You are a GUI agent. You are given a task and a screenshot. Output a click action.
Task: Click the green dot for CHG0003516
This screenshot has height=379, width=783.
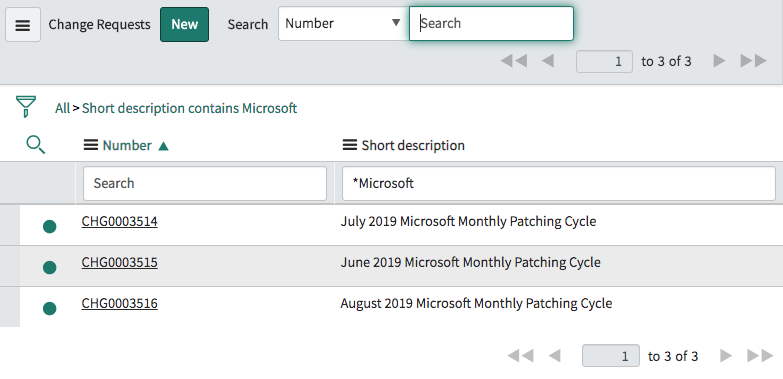coord(49,309)
